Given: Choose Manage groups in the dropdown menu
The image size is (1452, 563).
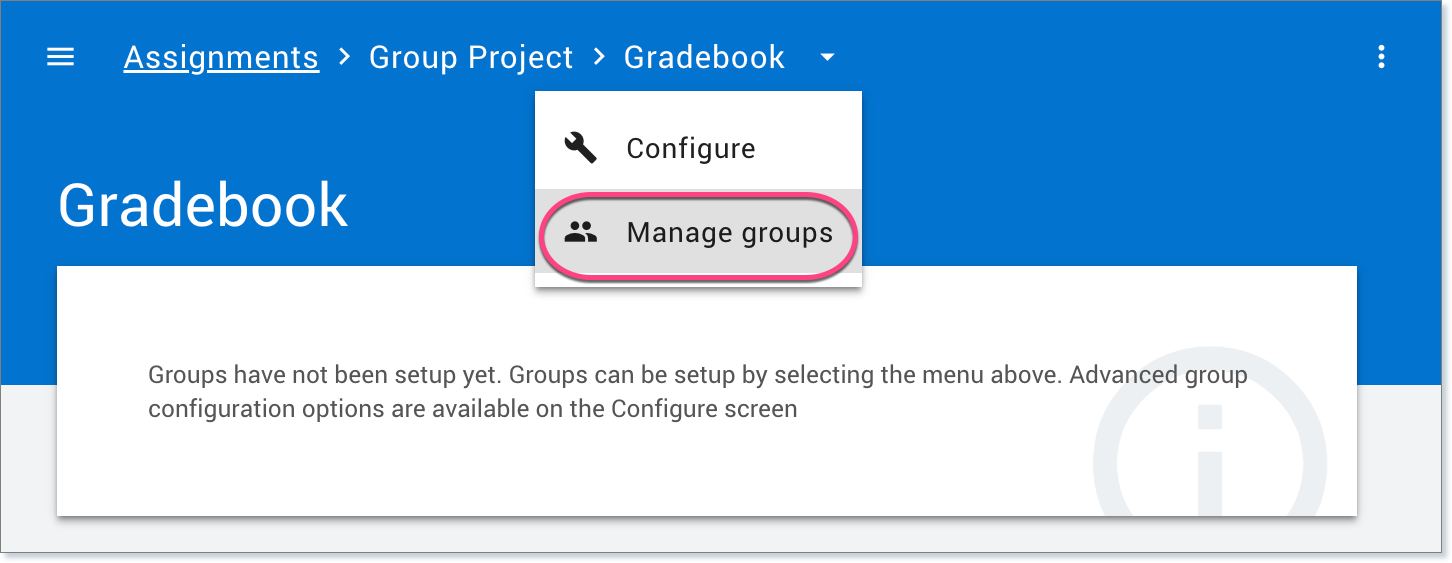Looking at the screenshot, I should tap(729, 233).
